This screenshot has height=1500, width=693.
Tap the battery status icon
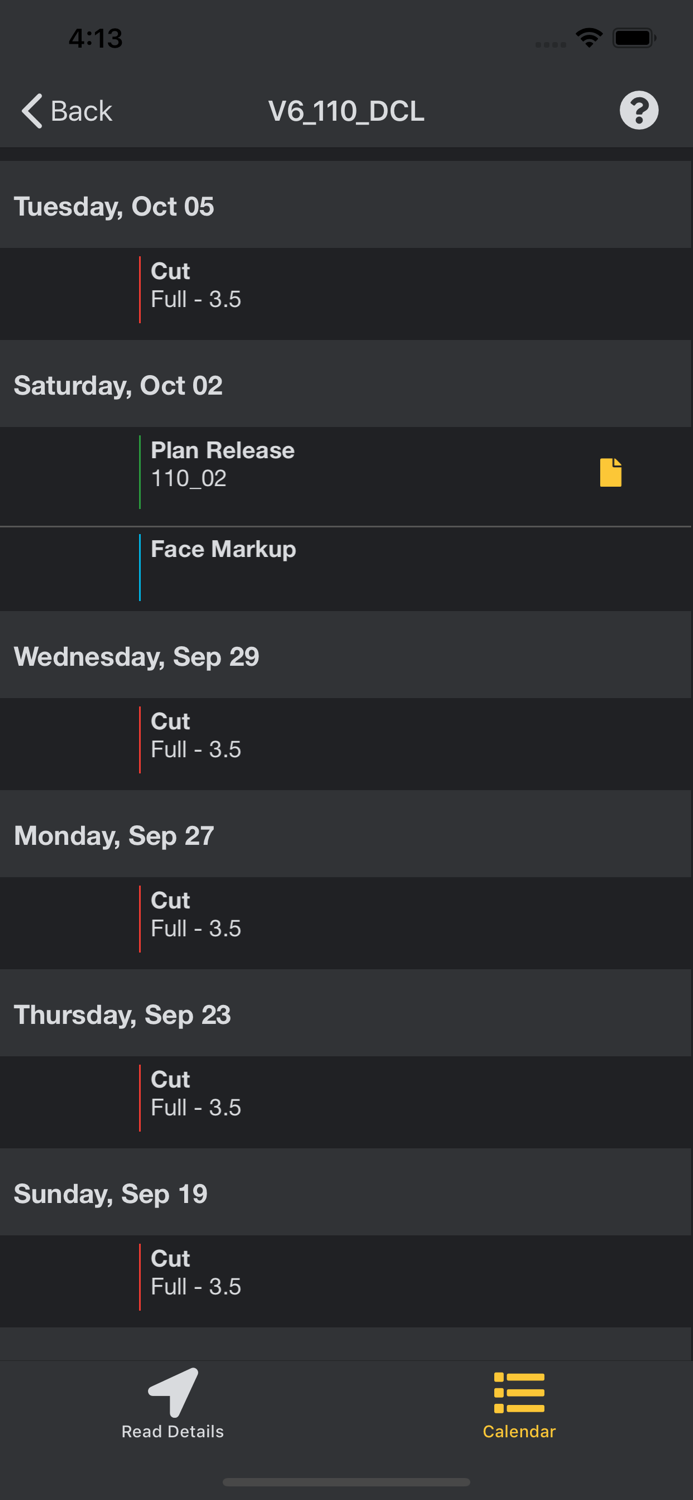pos(634,38)
